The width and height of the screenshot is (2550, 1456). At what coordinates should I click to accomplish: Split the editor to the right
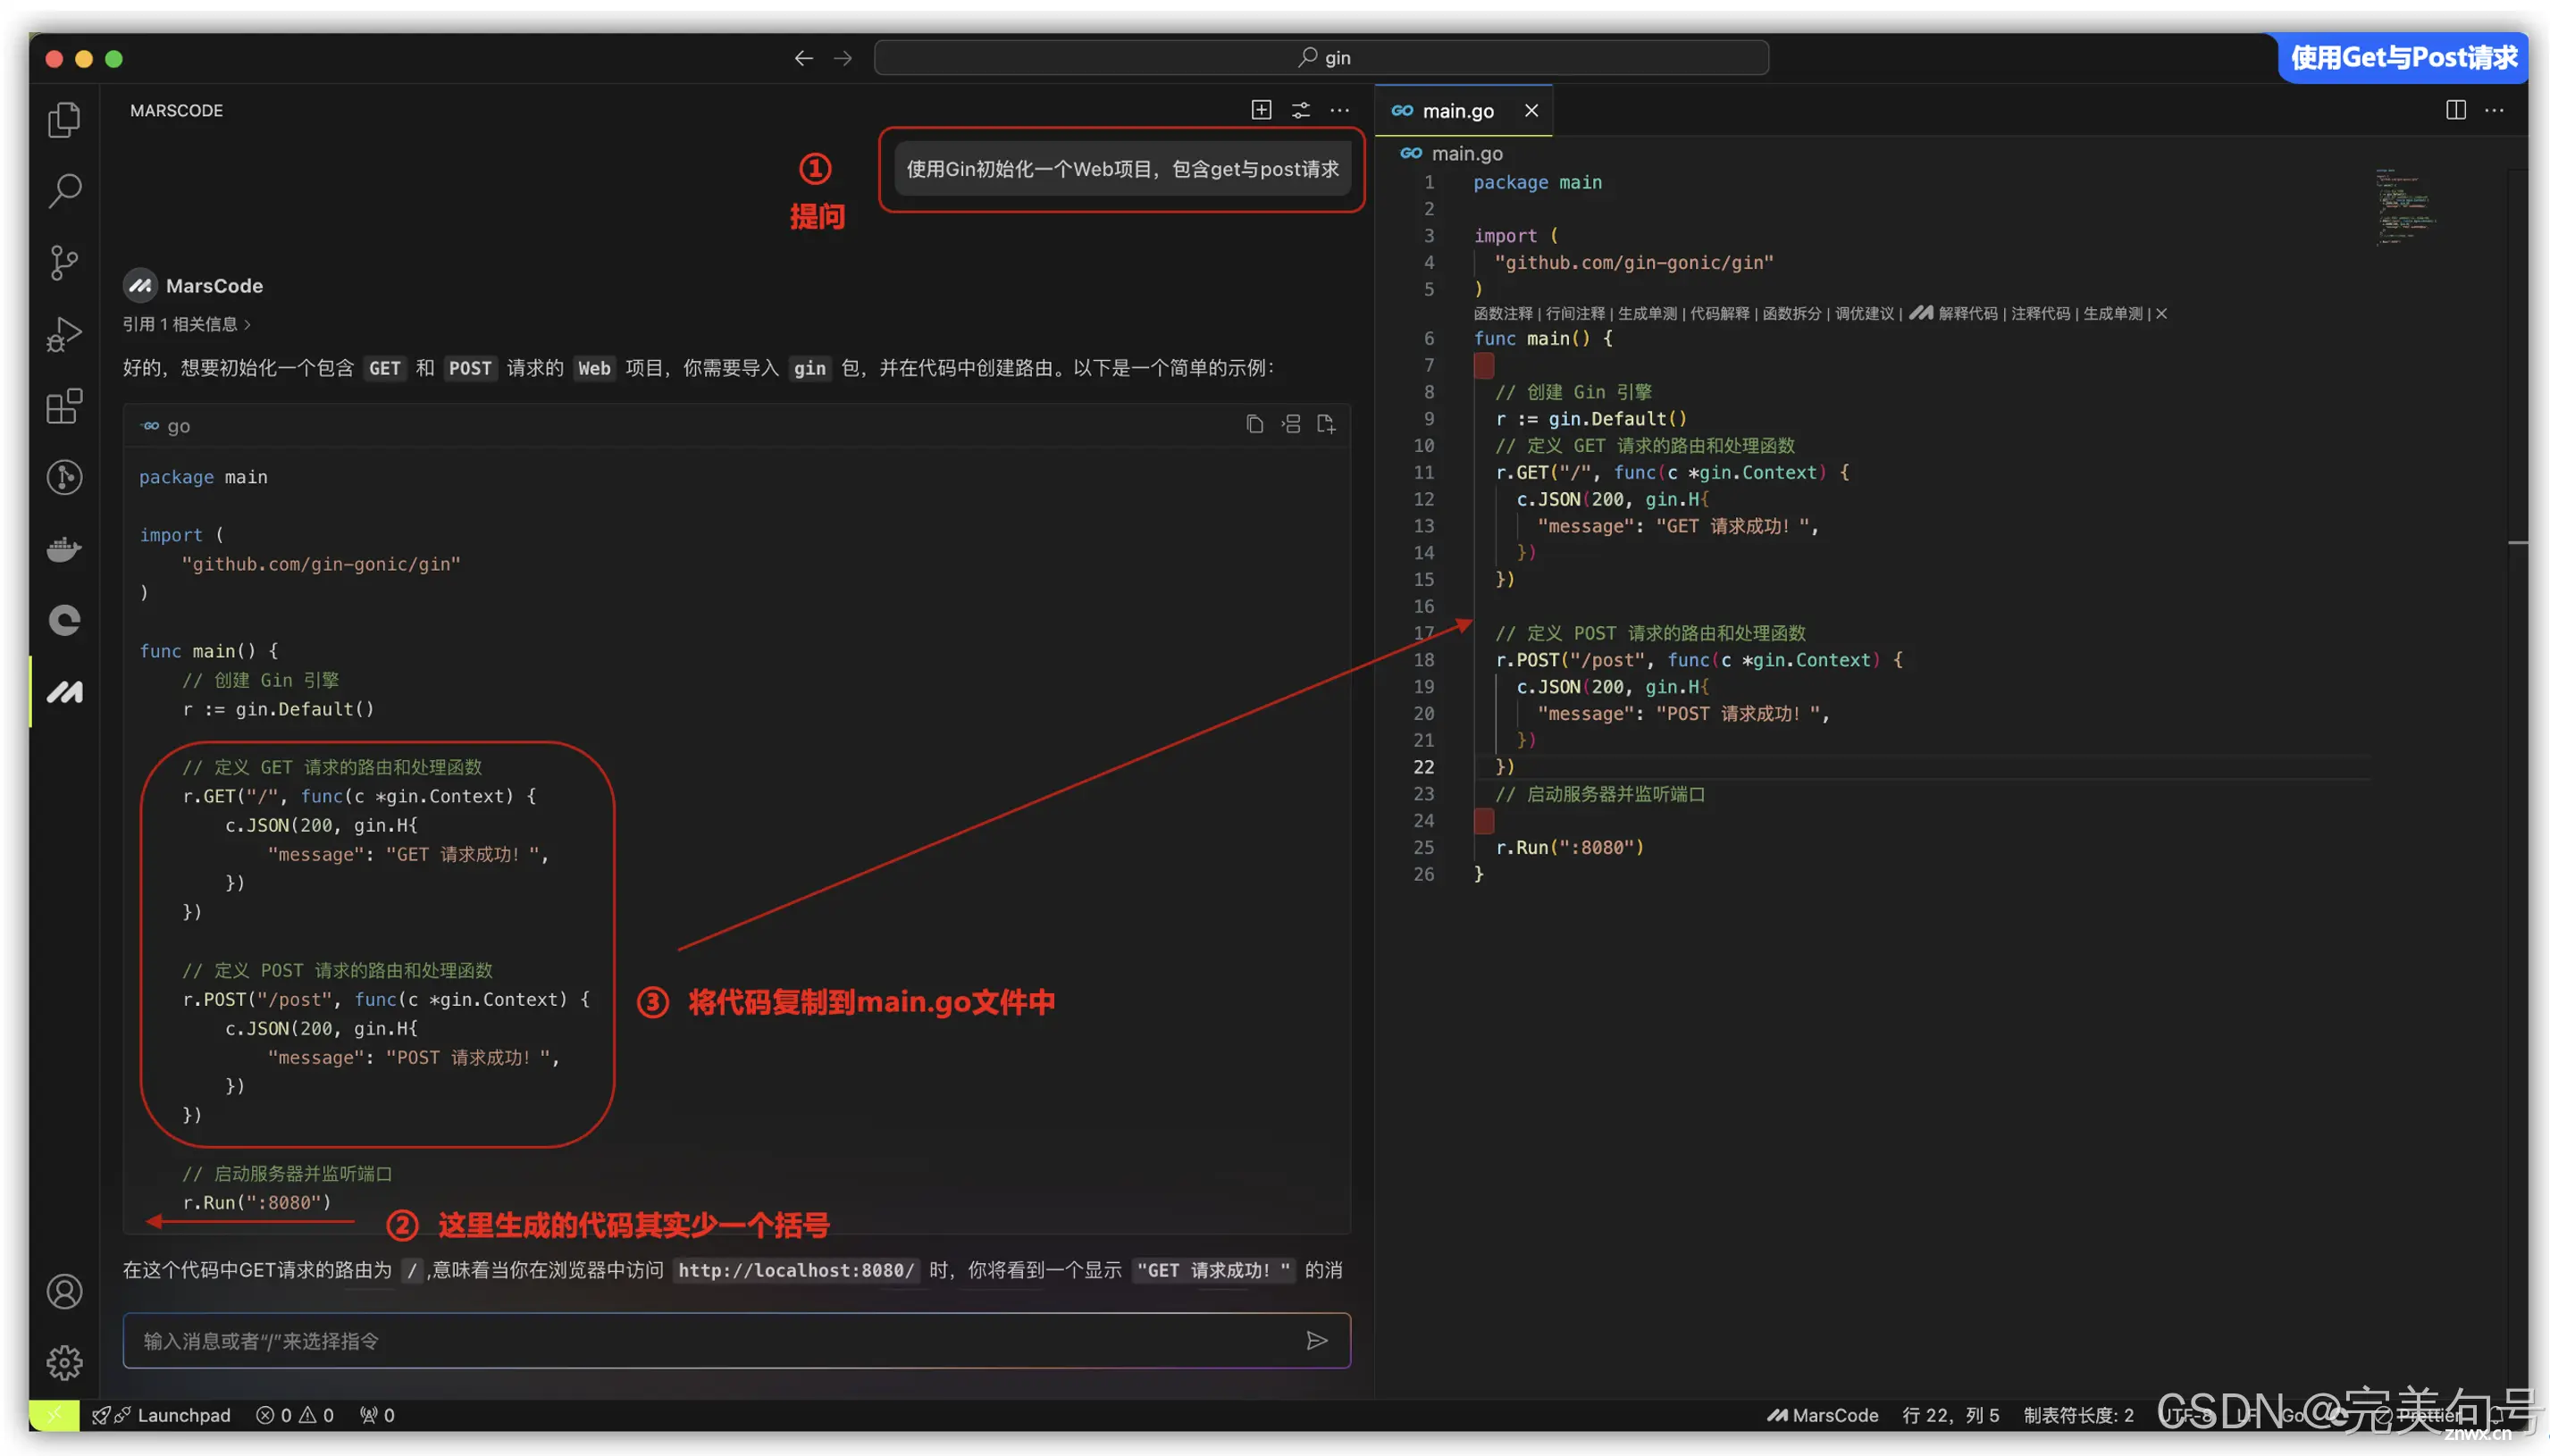[x=2455, y=110]
